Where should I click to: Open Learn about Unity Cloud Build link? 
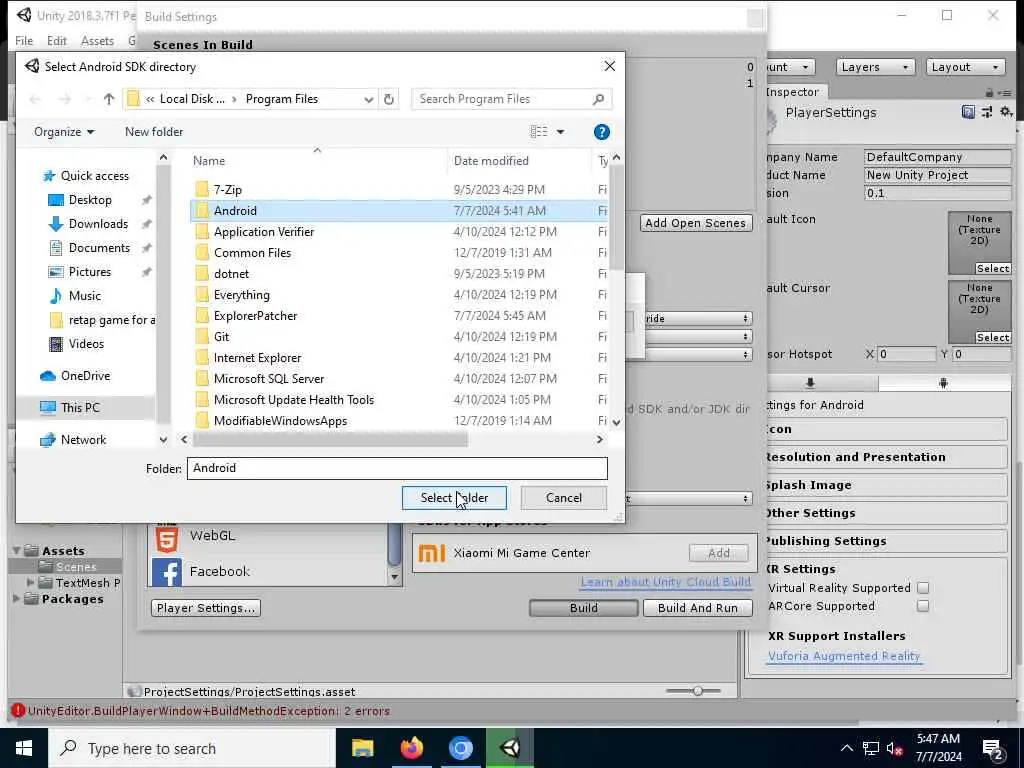point(665,582)
